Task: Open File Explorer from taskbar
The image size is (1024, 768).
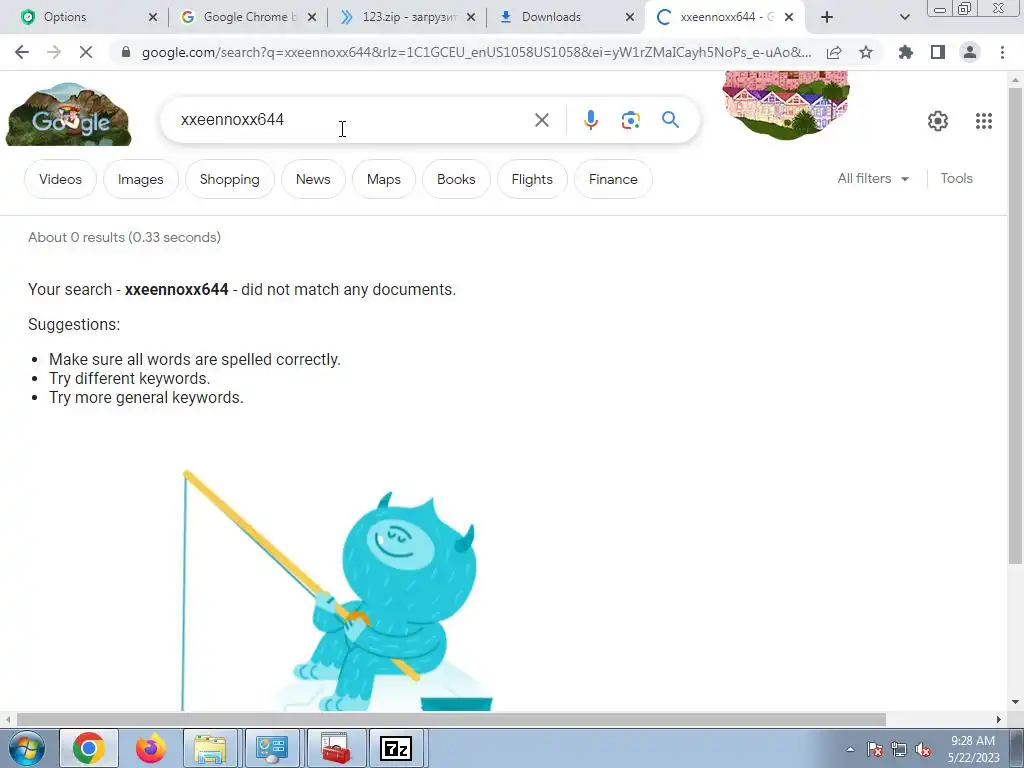Action: click(210, 748)
